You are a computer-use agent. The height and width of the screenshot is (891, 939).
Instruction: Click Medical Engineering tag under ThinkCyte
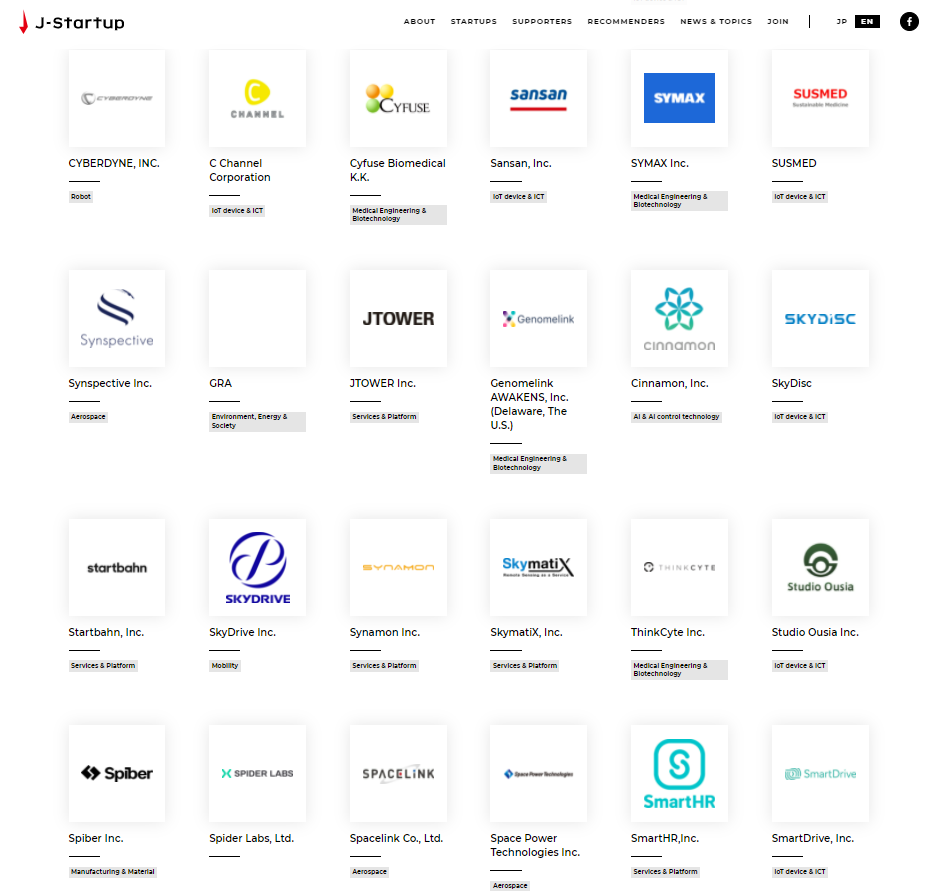click(679, 670)
